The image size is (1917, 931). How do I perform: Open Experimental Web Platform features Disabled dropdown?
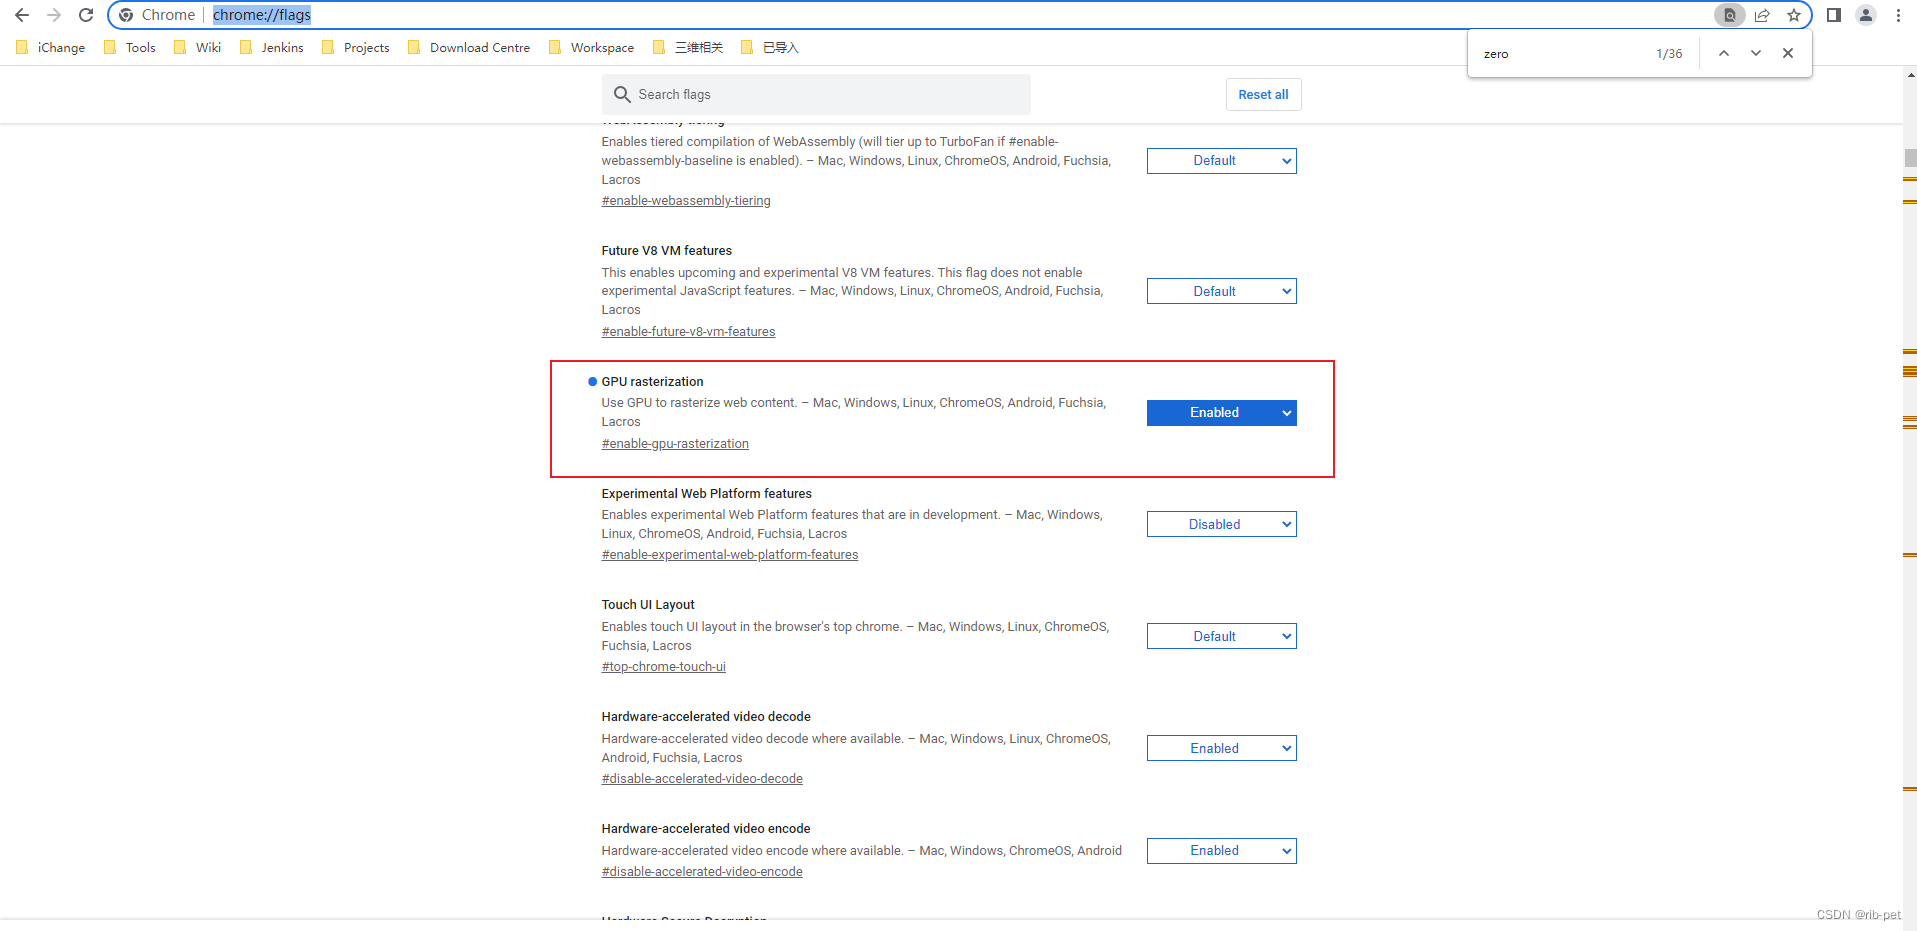pyautogui.click(x=1221, y=524)
